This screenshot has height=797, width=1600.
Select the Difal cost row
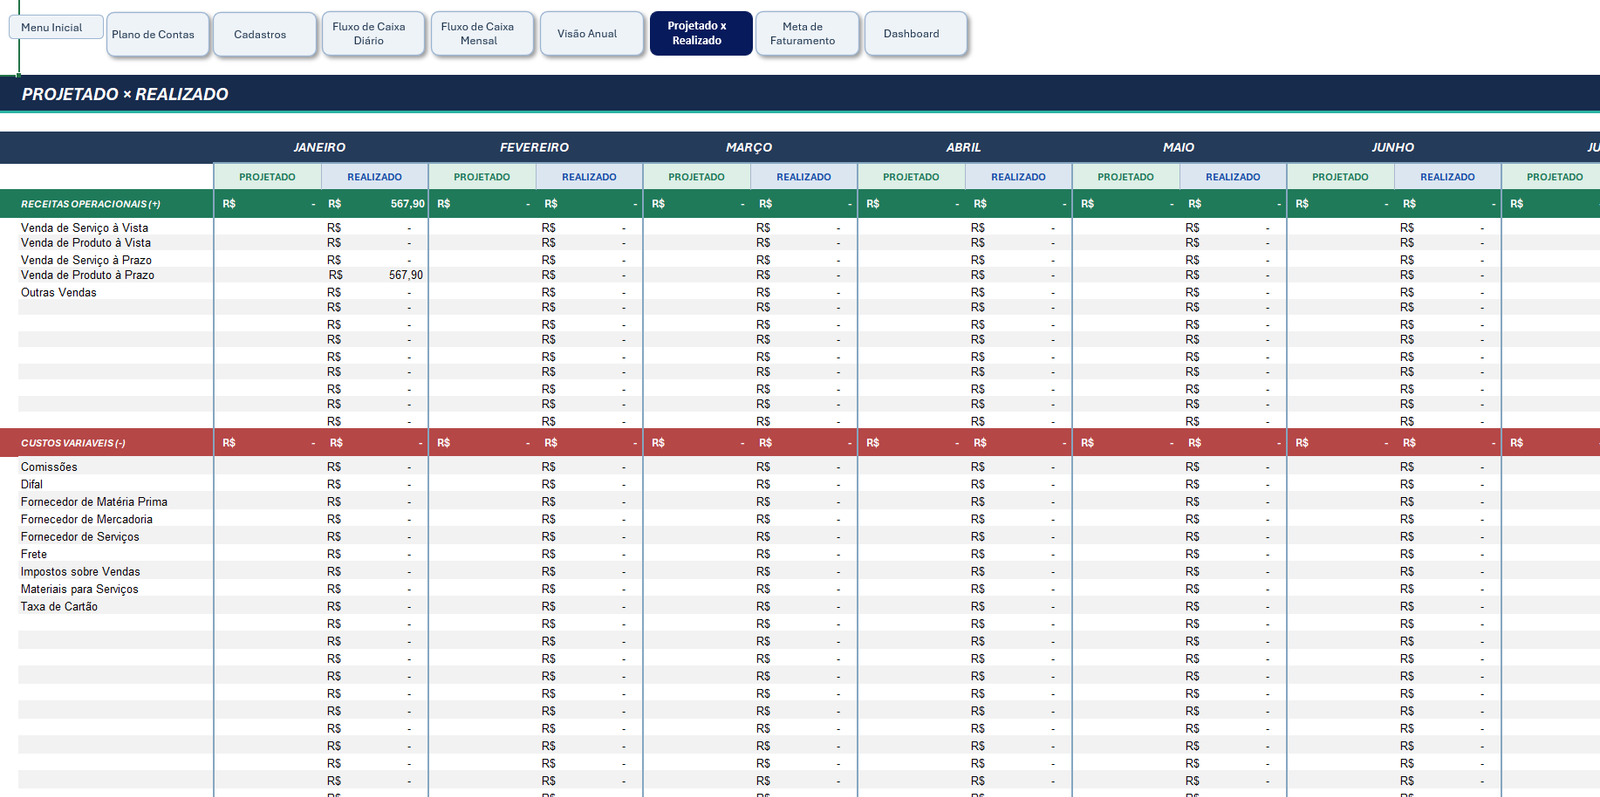(x=32, y=484)
